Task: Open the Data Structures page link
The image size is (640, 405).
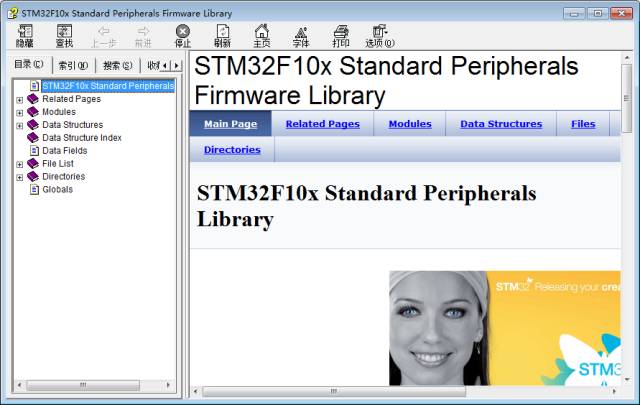Action: (x=501, y=124)
